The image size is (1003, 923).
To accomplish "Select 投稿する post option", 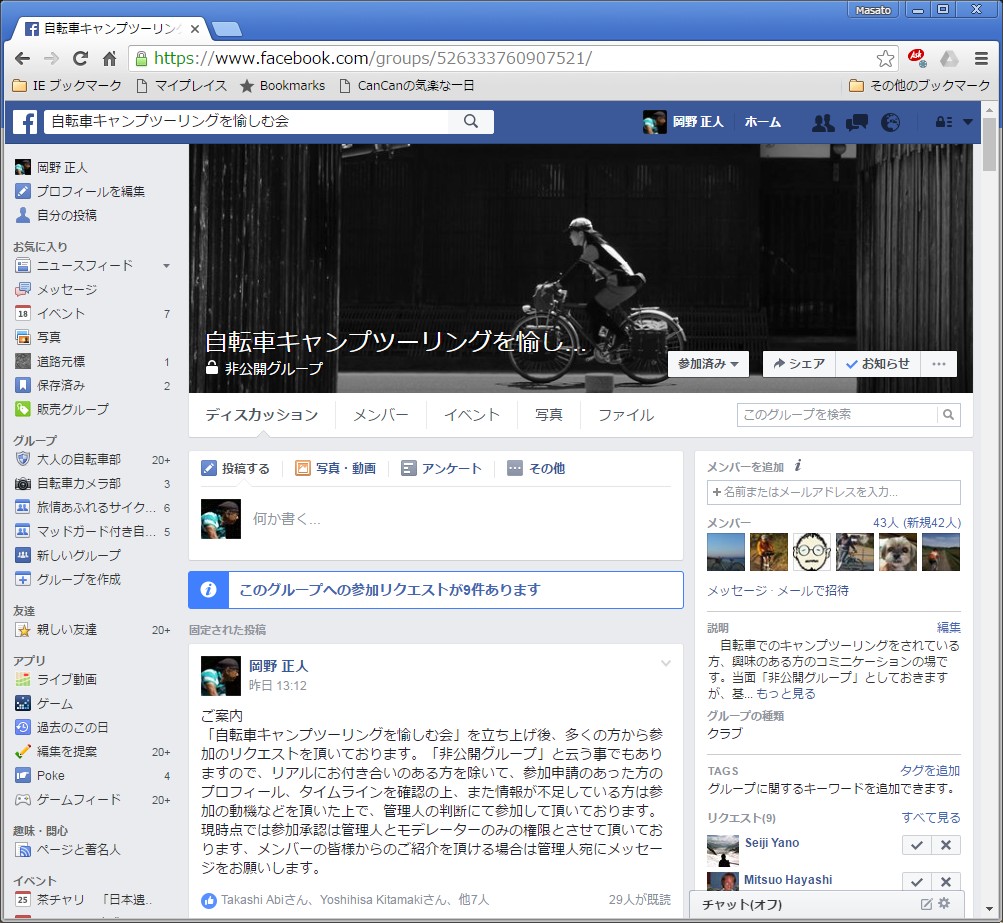I will point(235,468).
